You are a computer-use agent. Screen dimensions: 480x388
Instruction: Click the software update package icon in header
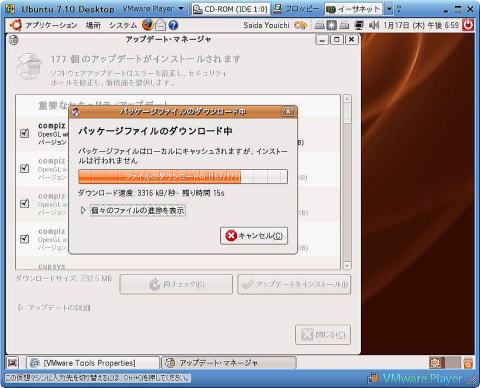coord(29,65)
